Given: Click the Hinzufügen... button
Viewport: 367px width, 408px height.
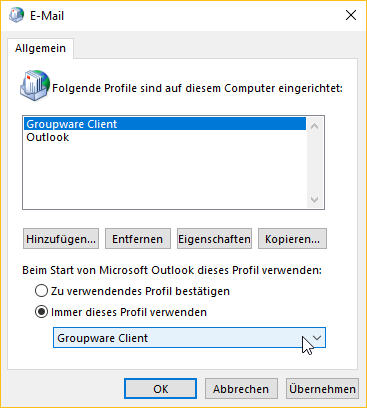Looking at the screenshot, I should (61, 239).
